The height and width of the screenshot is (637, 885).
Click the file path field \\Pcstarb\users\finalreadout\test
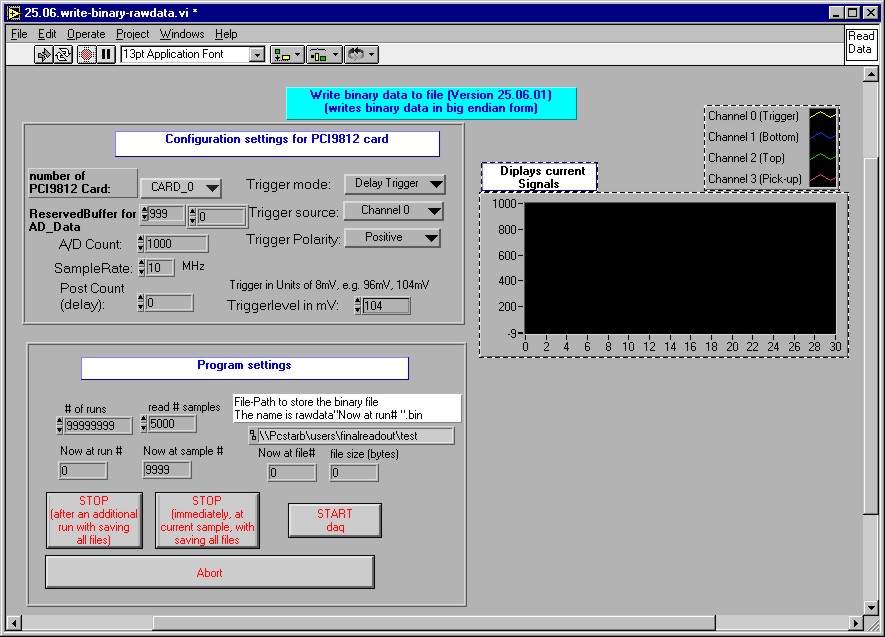[x=356, y=436]
